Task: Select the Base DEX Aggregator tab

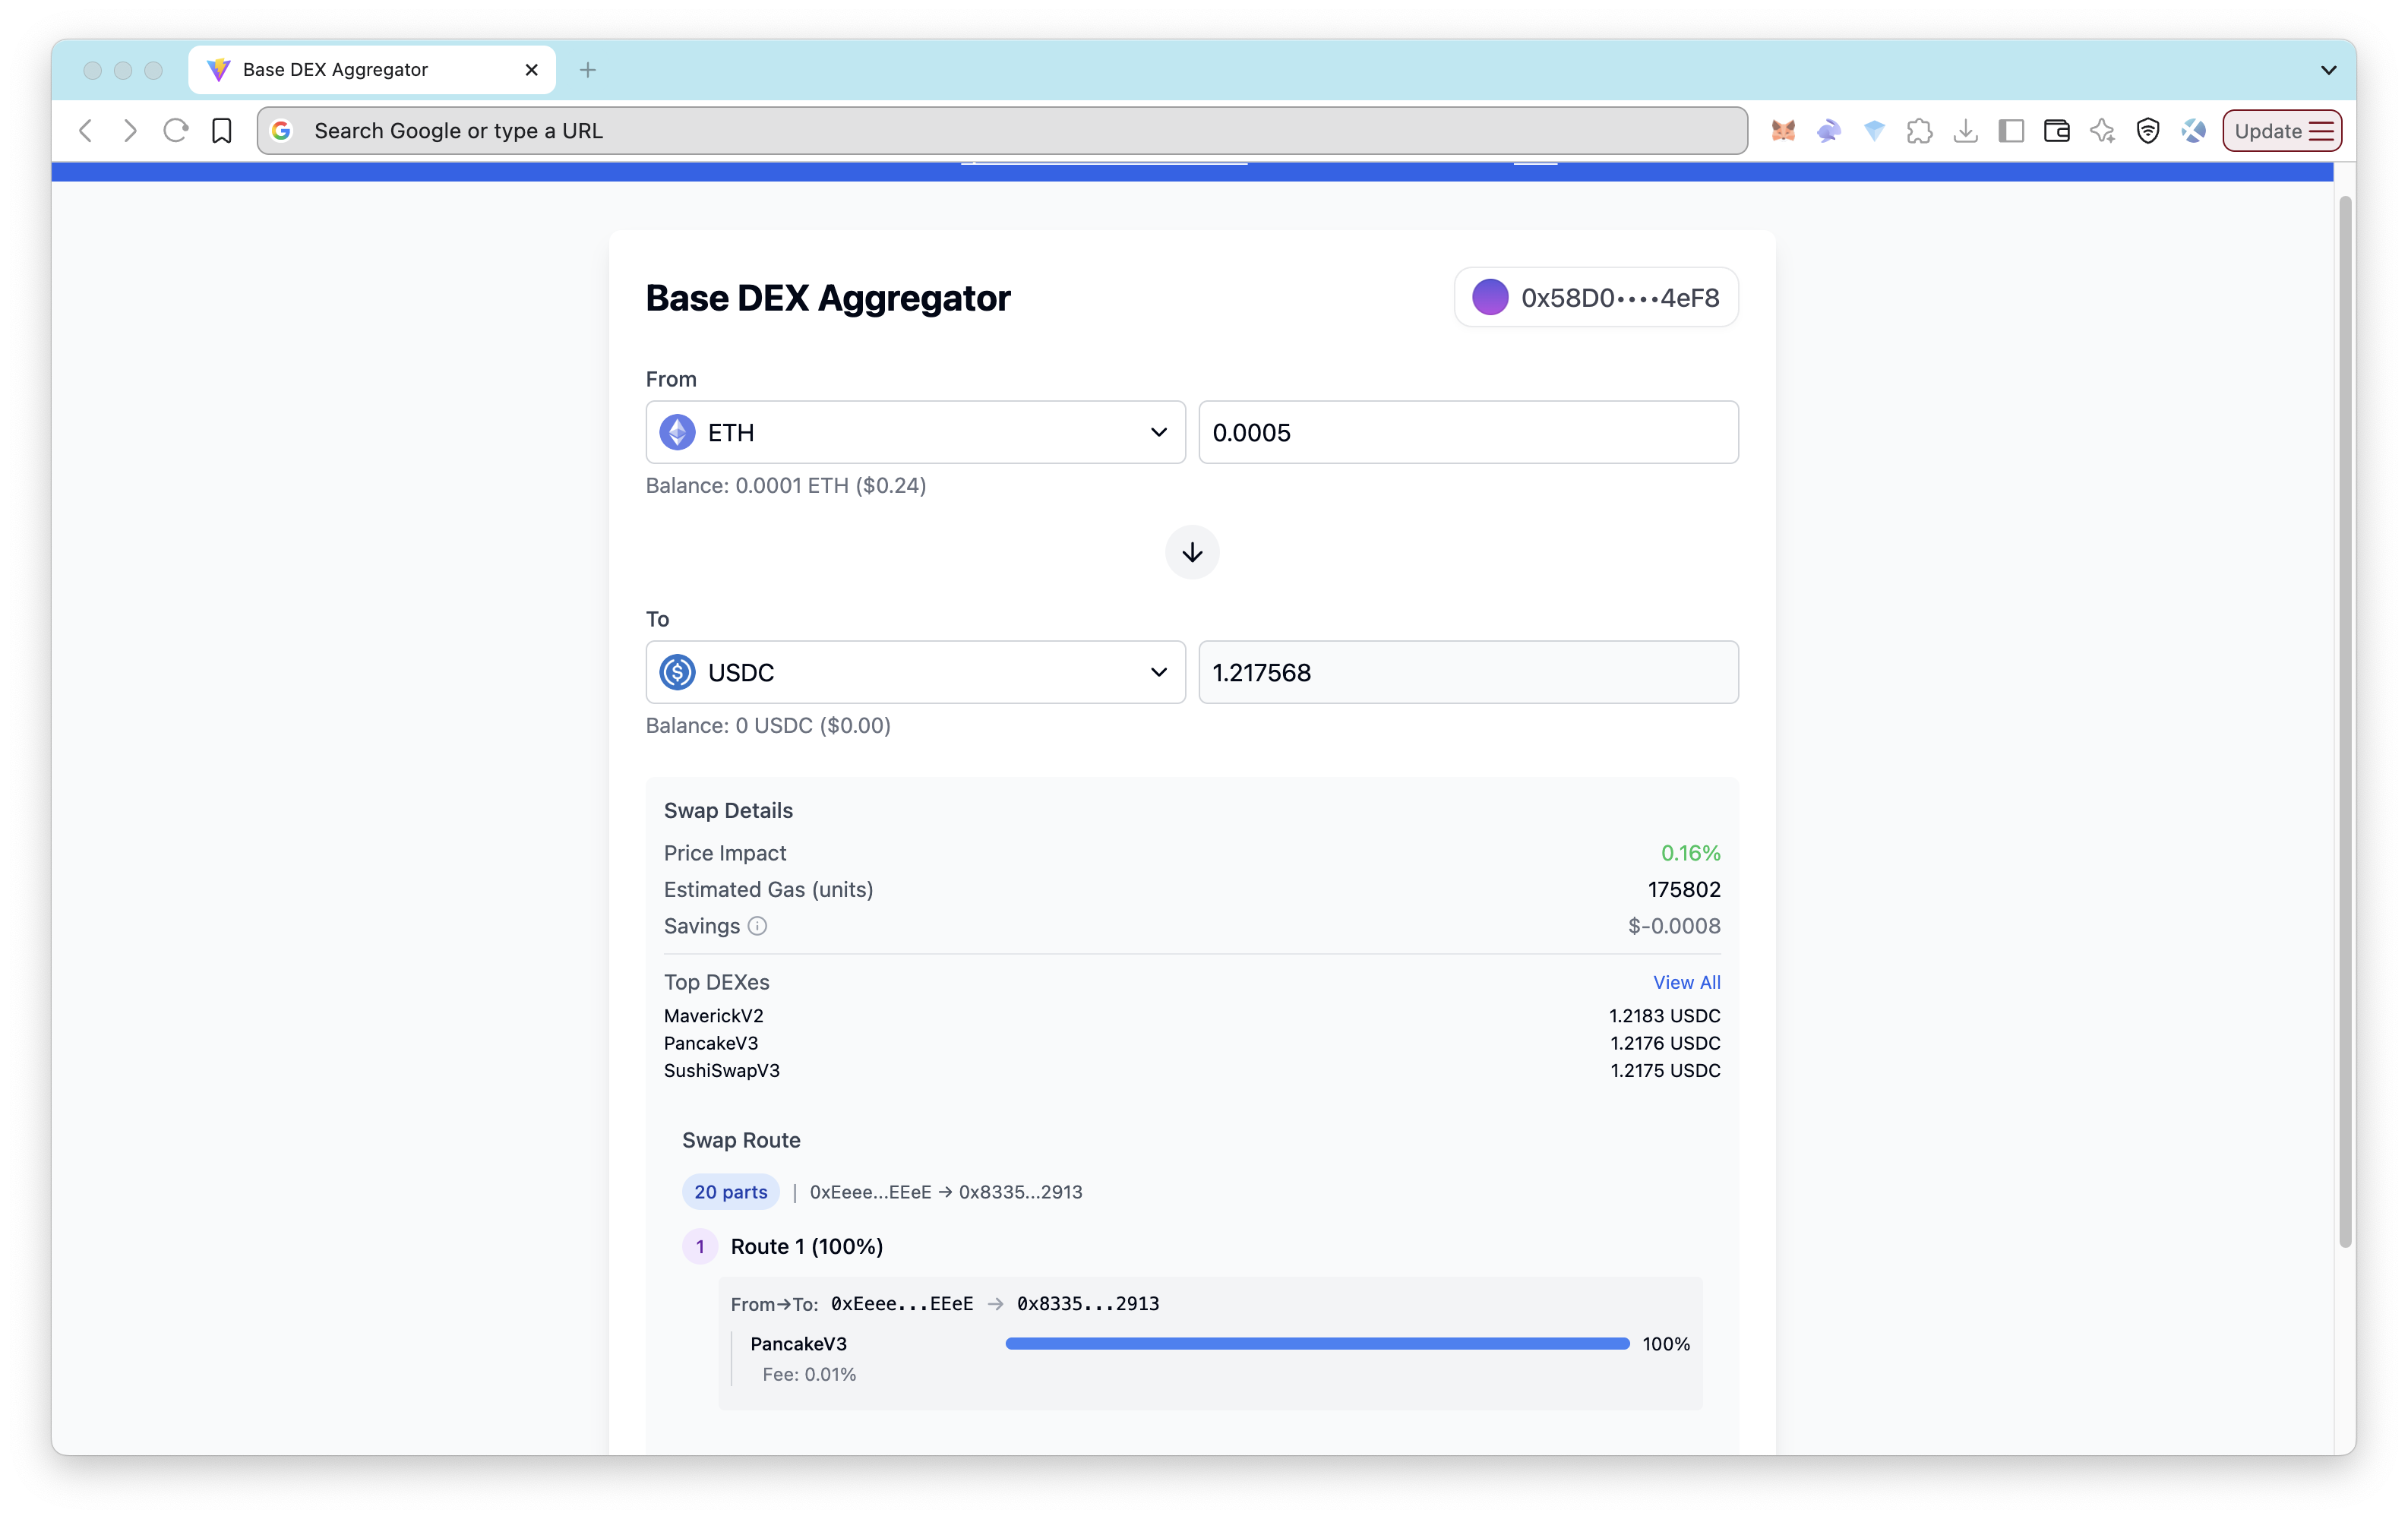Action: (372, 70)
